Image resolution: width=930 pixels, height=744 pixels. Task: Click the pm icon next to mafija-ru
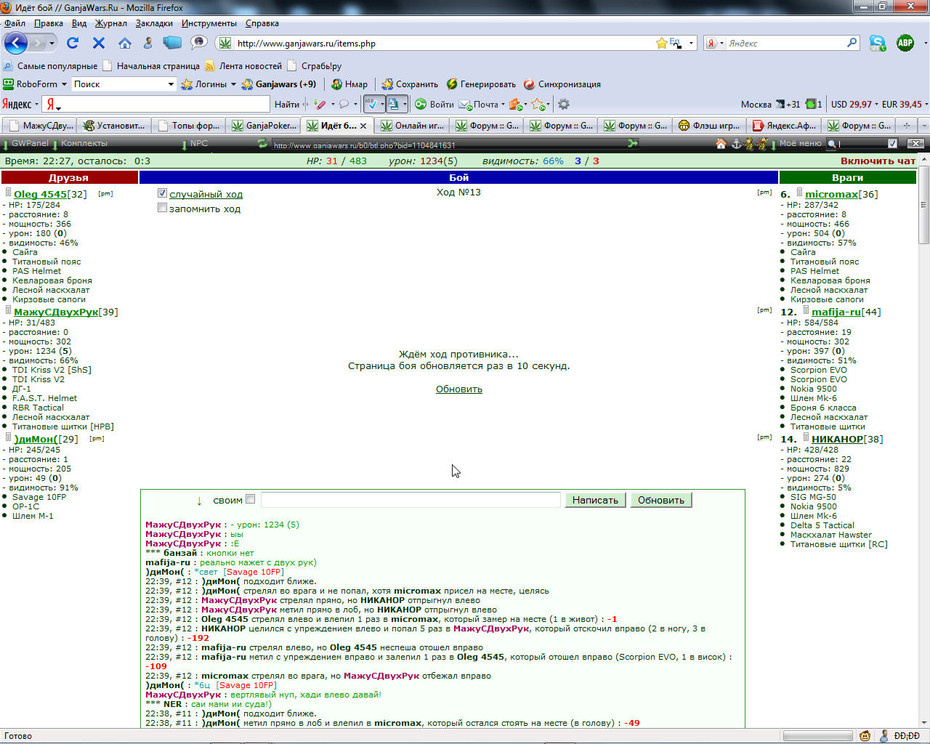[765, 310]
